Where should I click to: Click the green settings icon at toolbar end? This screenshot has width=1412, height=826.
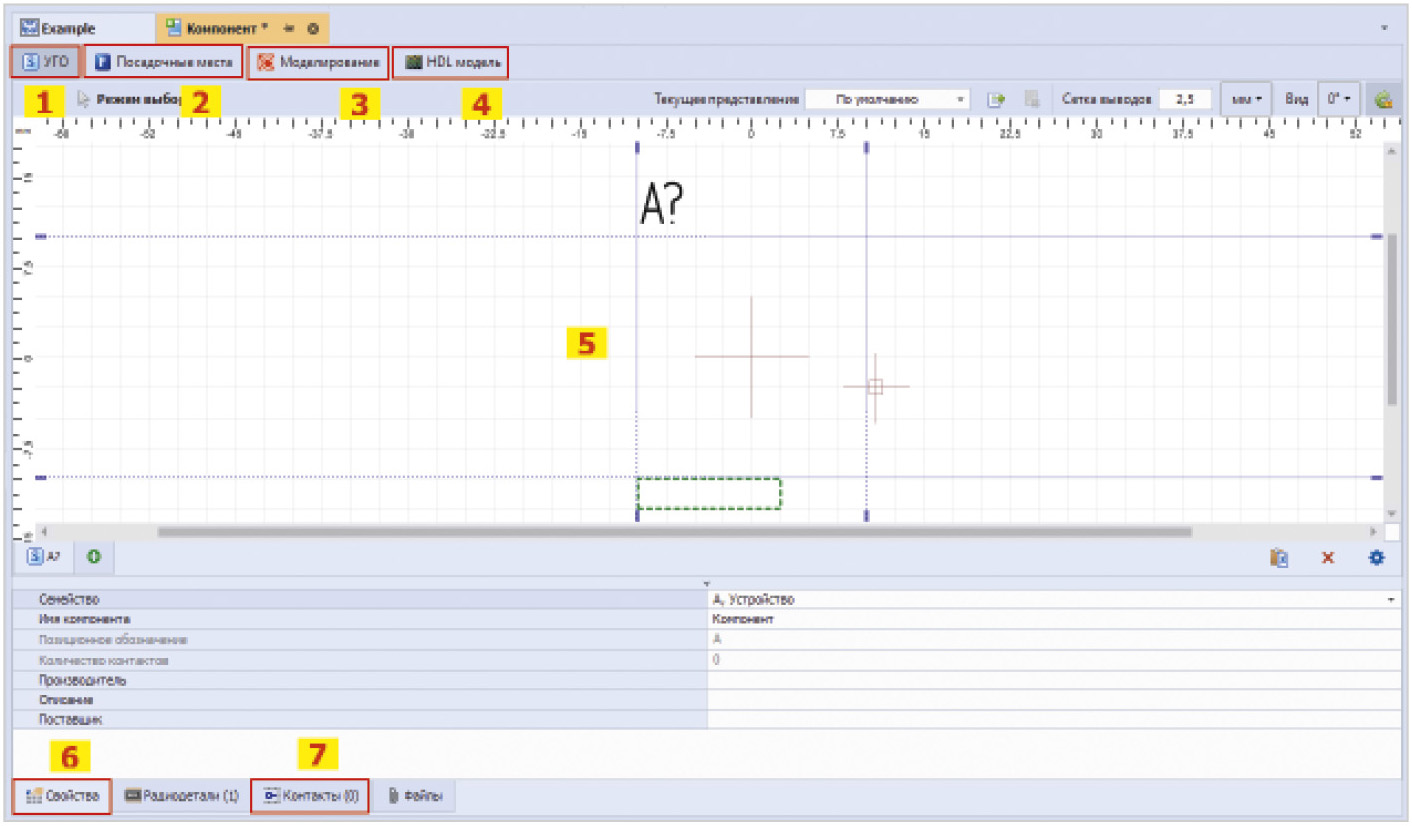1384,100
